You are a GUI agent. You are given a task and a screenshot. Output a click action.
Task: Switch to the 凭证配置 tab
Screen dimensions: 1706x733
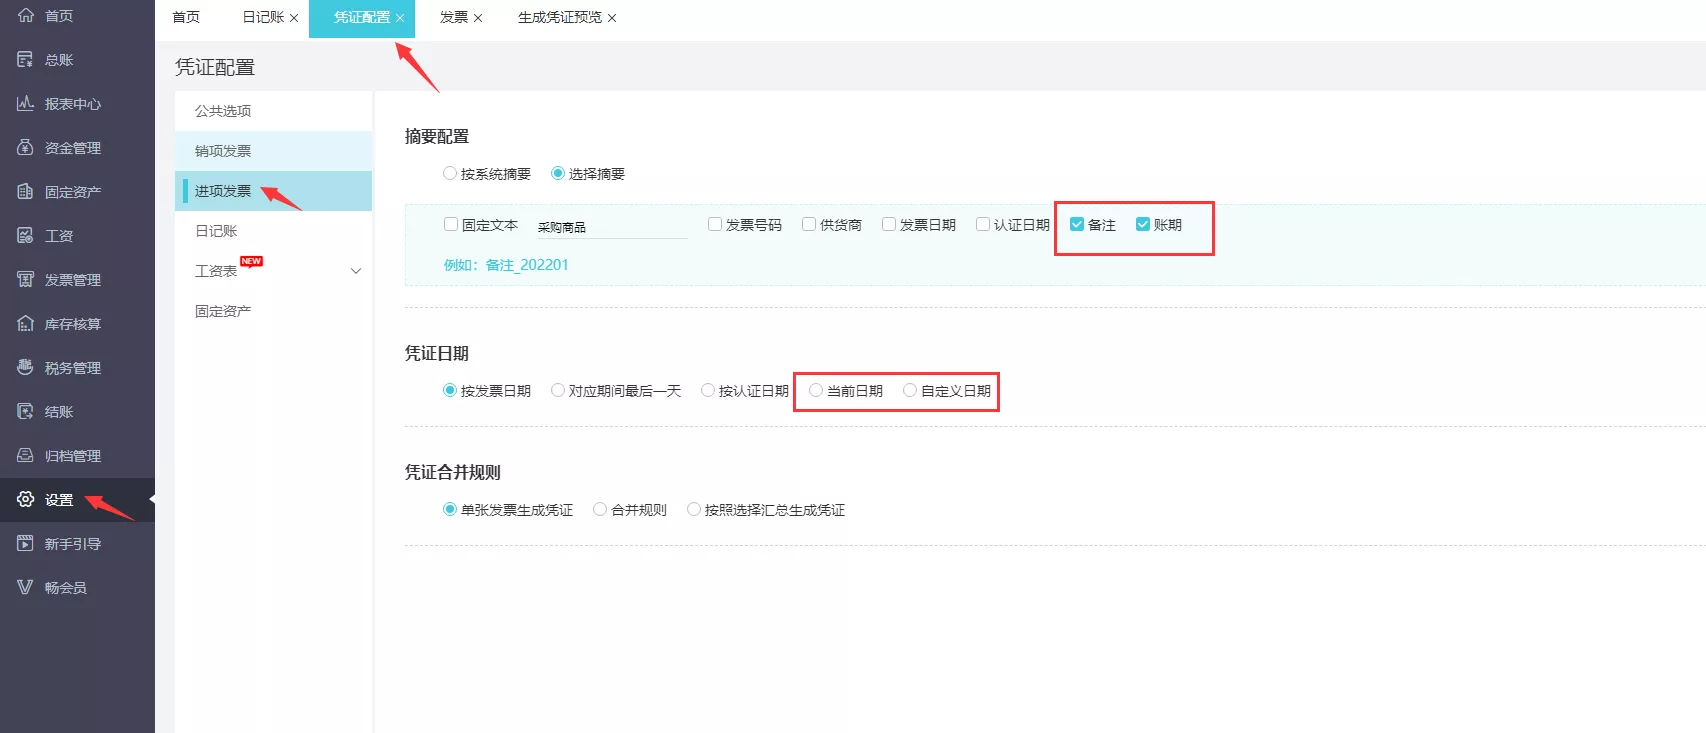point(362,17)
